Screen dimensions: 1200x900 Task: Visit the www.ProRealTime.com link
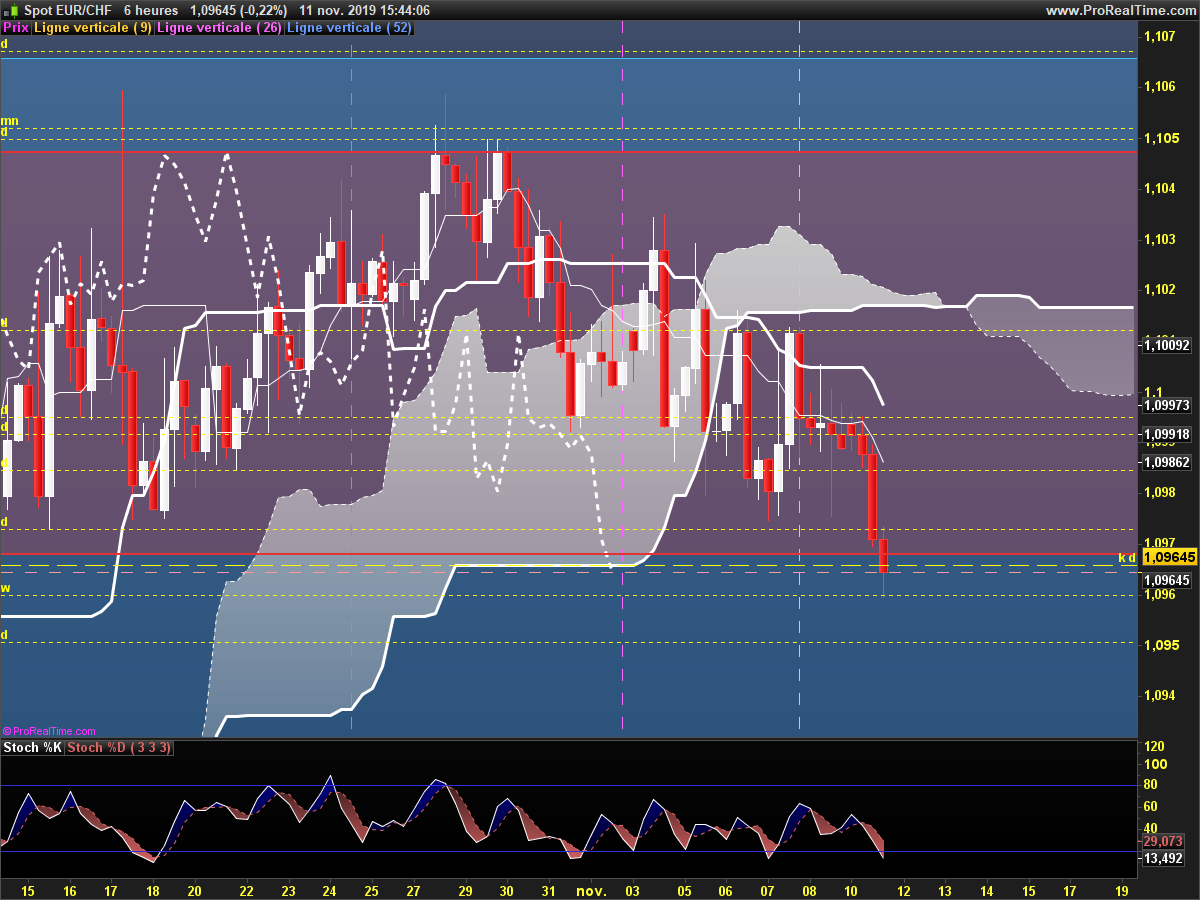[1120, 10]
